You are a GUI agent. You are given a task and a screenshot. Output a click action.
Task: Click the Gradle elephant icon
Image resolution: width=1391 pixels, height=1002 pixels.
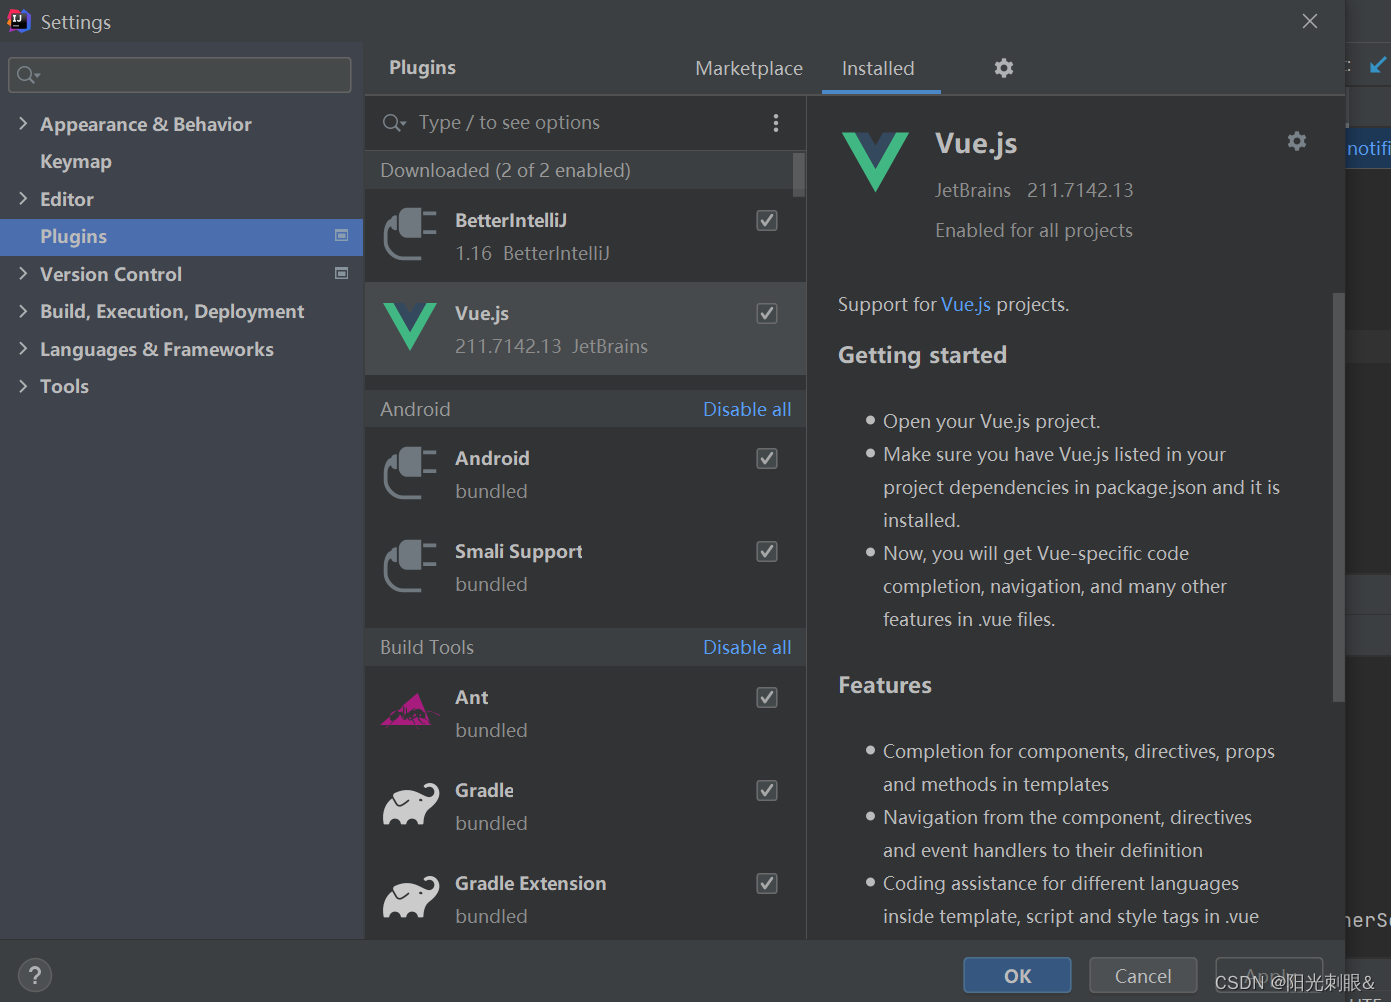410,804
